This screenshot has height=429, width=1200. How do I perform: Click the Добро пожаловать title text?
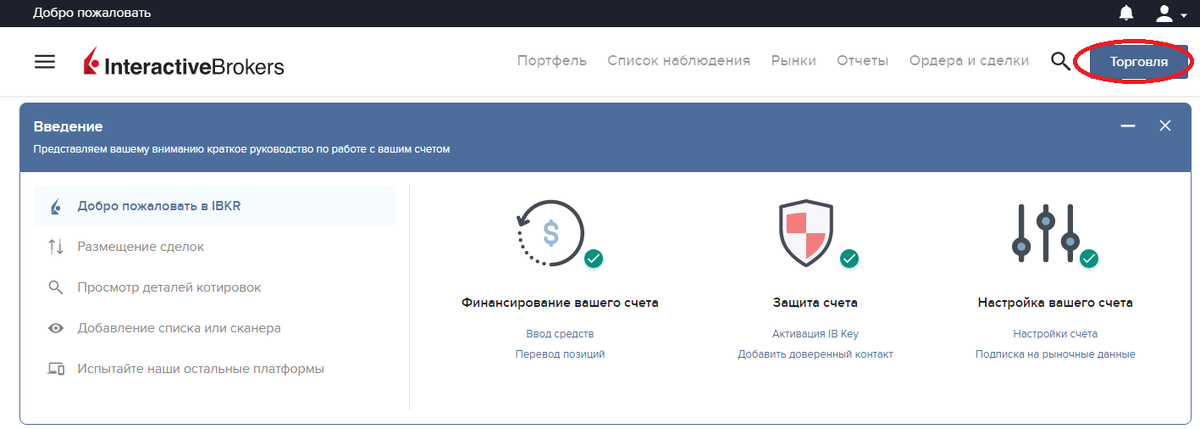click(x=92, y=13)
